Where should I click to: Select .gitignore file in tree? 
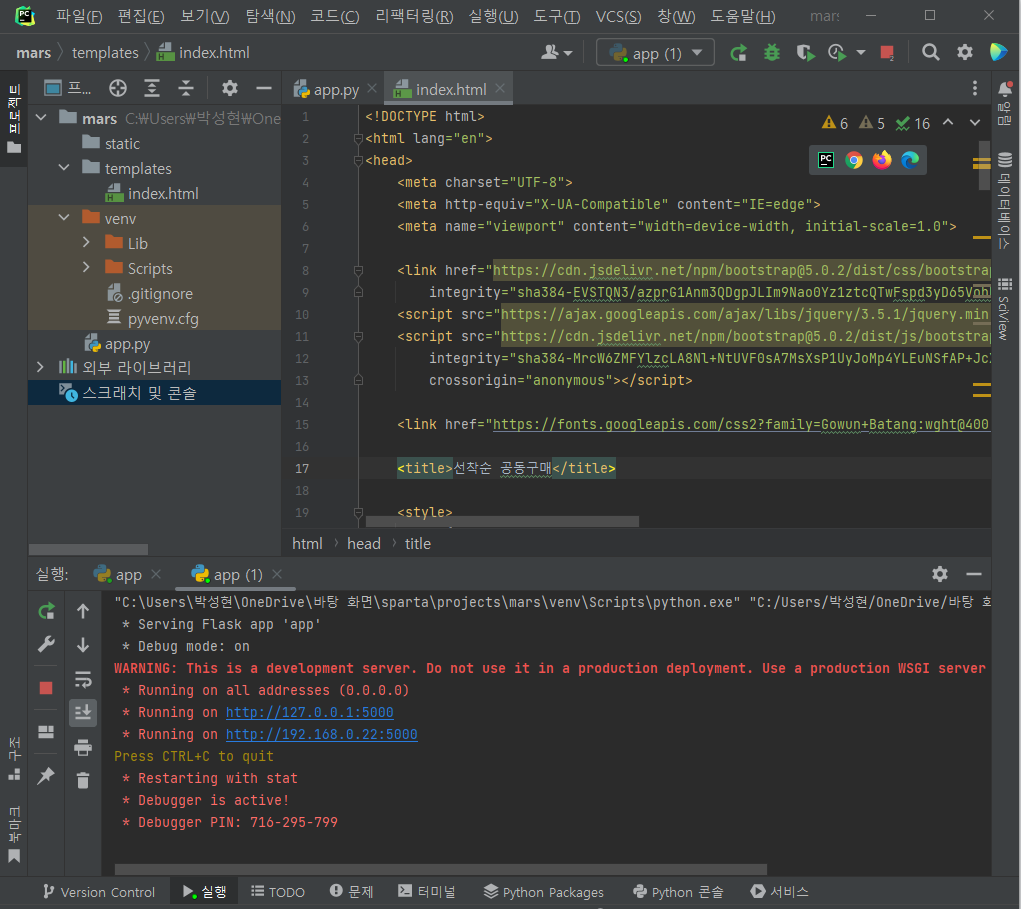coord(160,294)
